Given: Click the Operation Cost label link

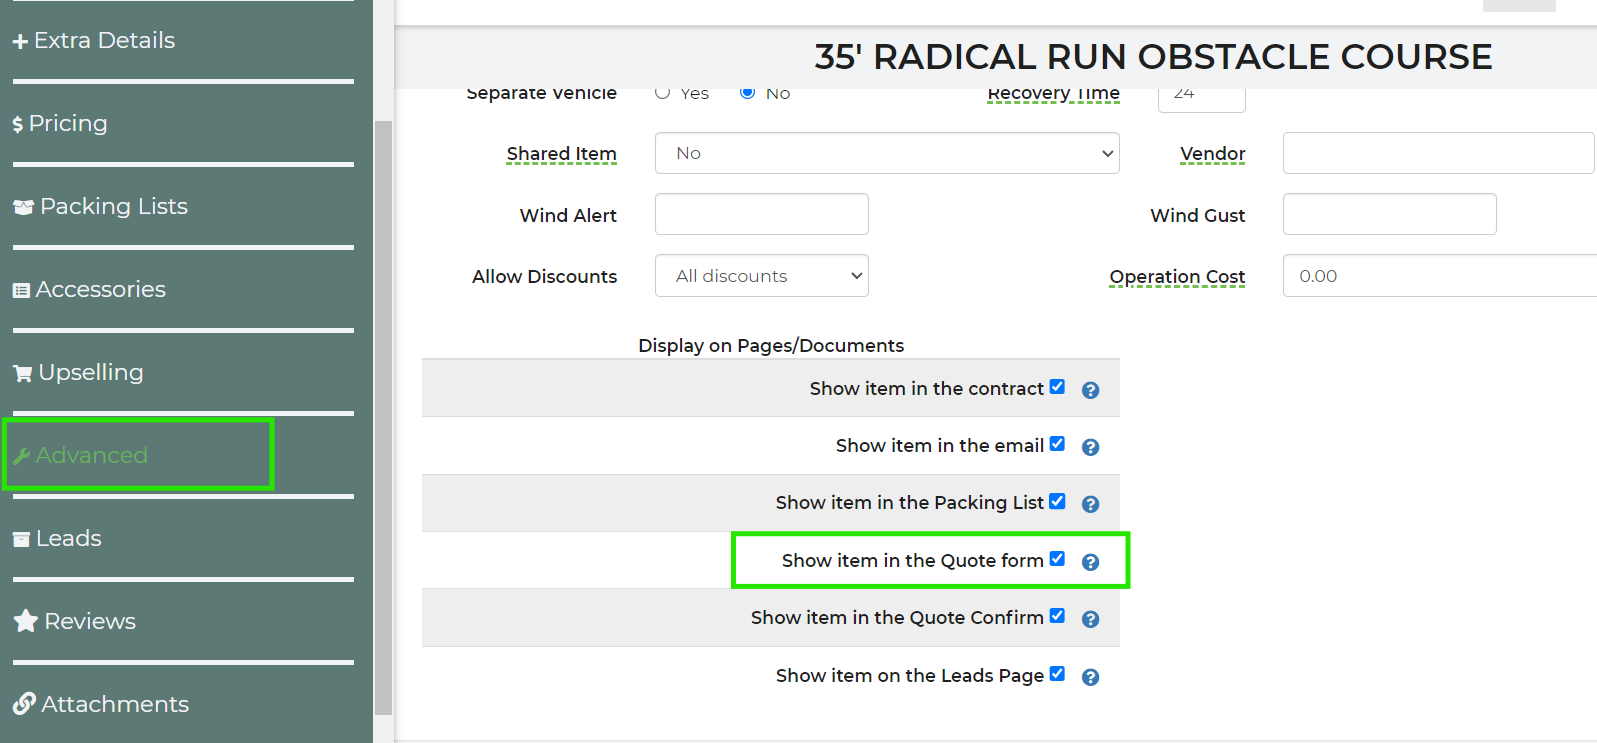Looking at the screenshot, I should point(1177,277).
